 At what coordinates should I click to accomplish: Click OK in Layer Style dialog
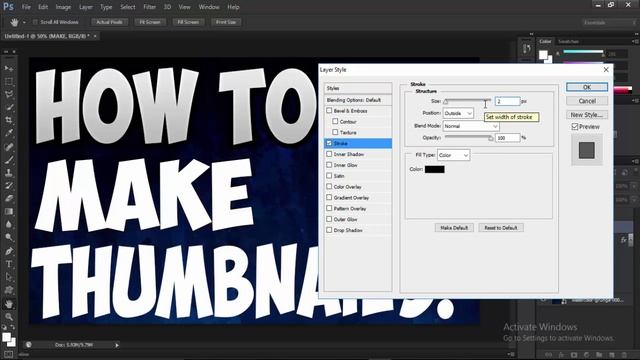click(x=587, y=87)
